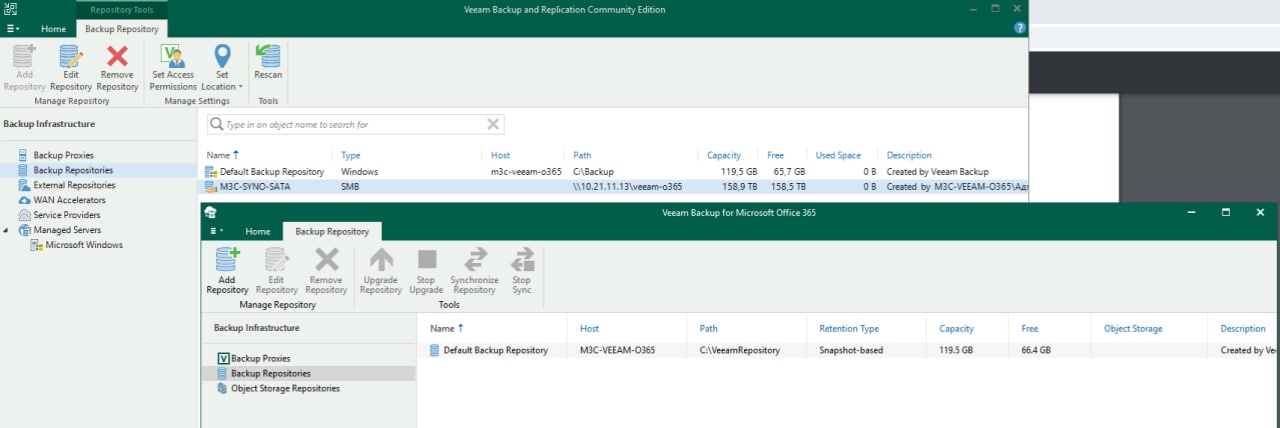Open the main menu button in the Replication window
The width and height of the screenshot is (1280, 428).
pyautogui.click(x=13, y=29)
